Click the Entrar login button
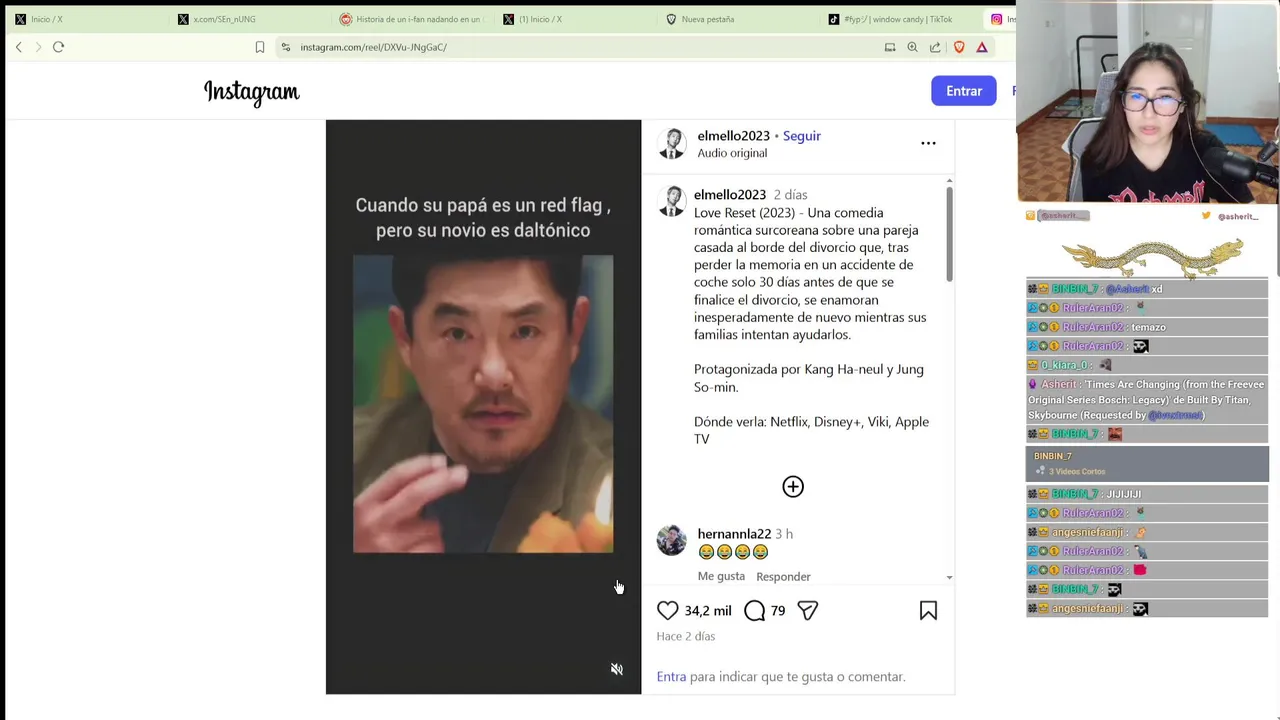1280x720 pixels. tap(964, 91)
